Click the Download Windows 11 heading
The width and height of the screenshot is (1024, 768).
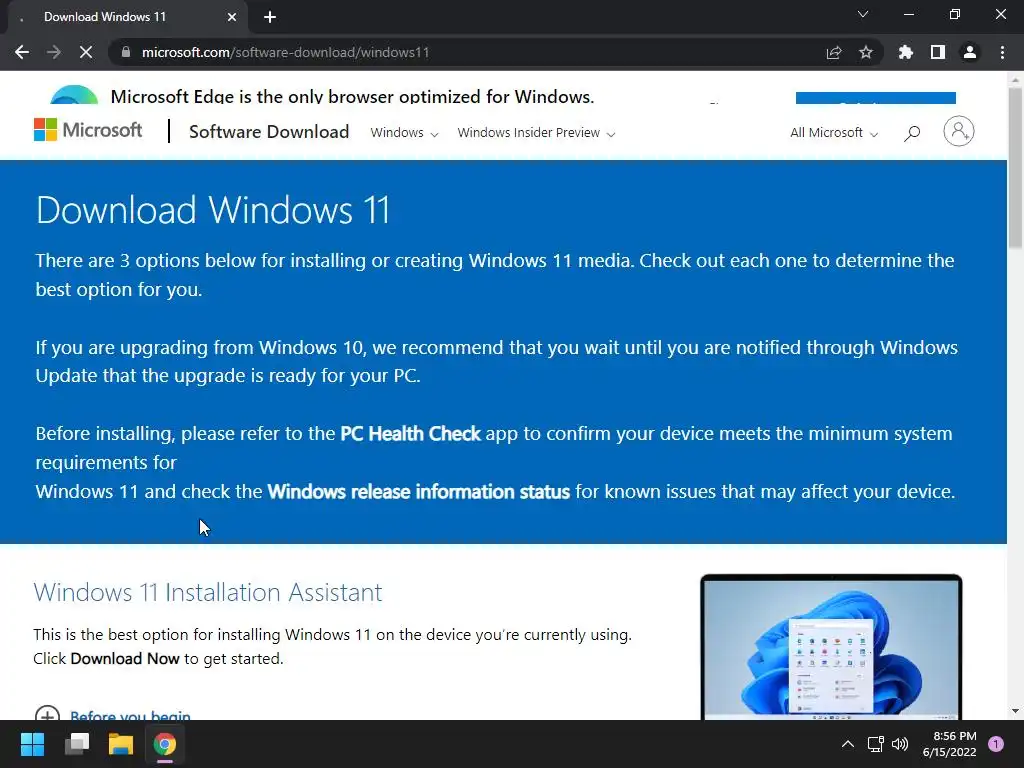213,210
